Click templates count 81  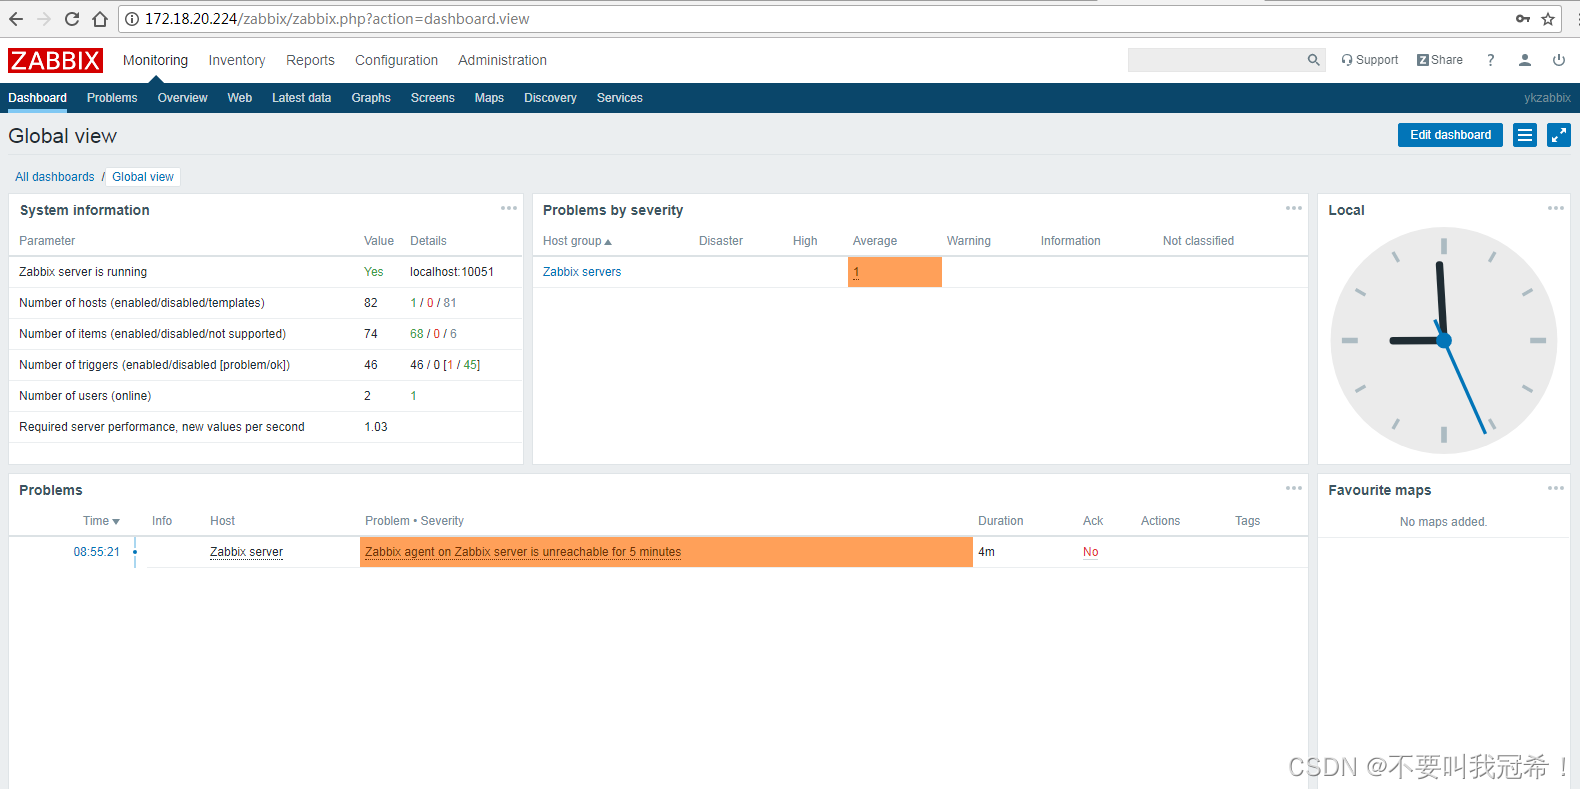tap(450, 303)
